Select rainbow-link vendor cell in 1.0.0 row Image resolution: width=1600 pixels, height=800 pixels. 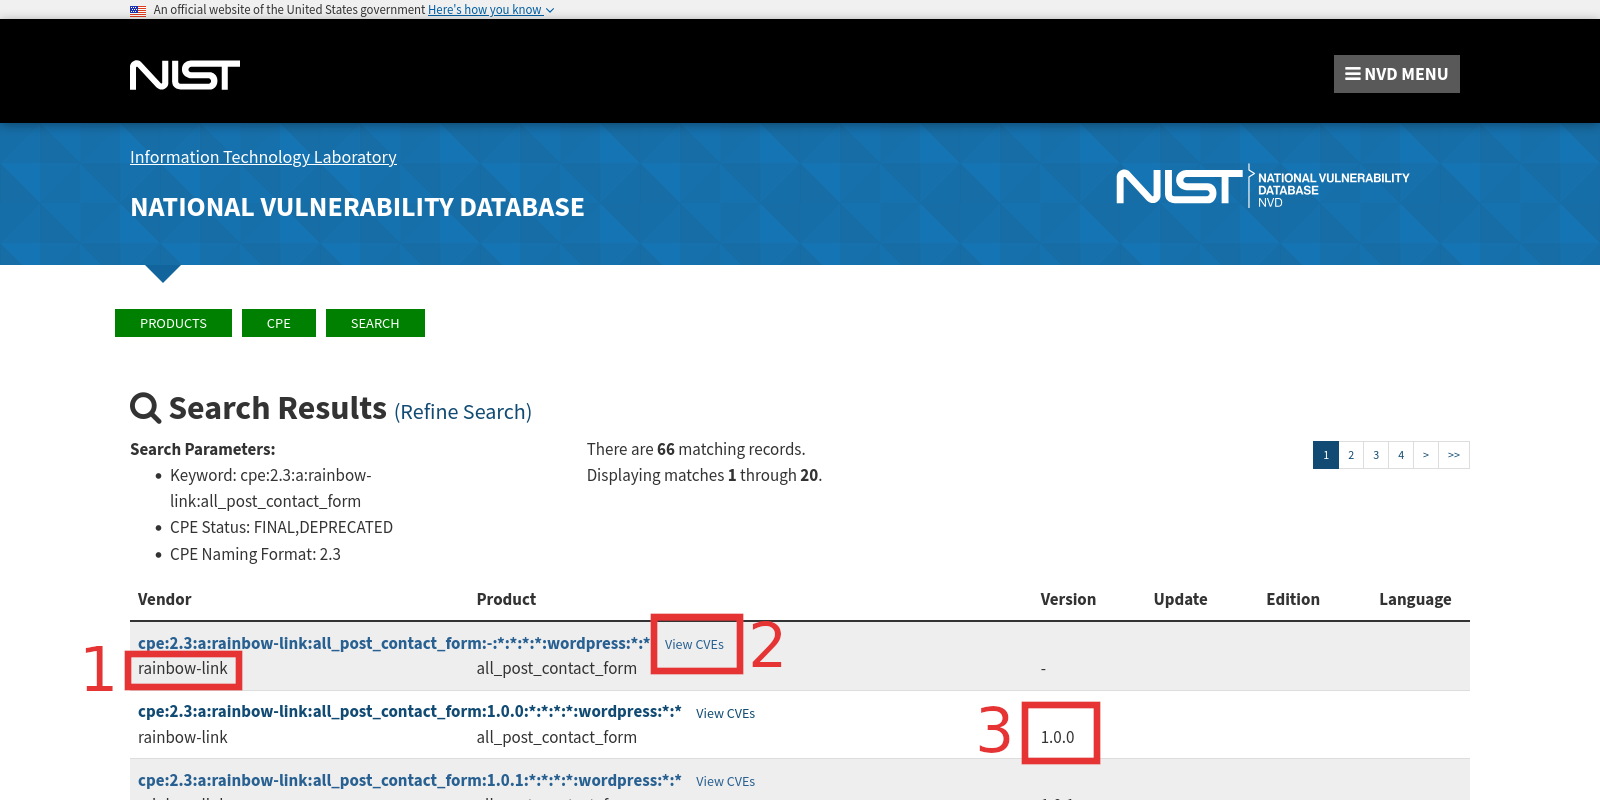click(183, 737)
